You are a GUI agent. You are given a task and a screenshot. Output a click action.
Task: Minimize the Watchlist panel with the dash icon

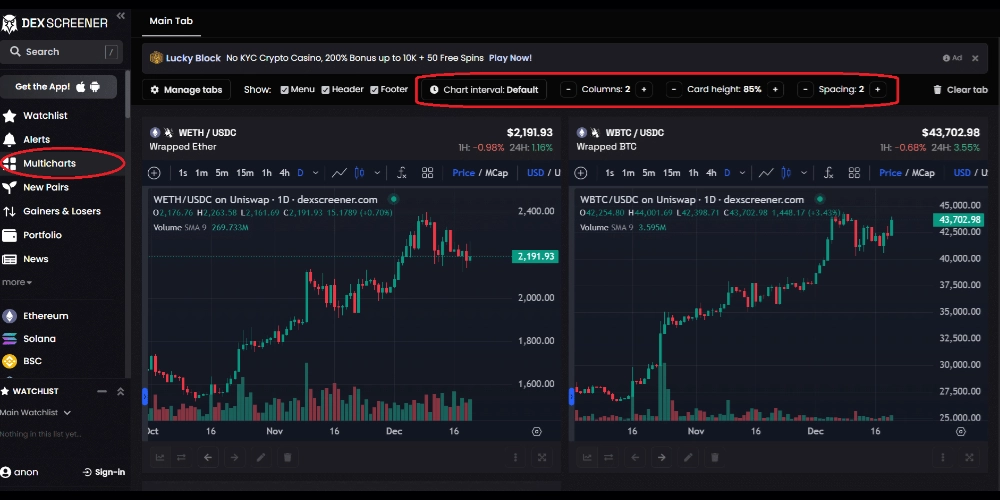101,391
